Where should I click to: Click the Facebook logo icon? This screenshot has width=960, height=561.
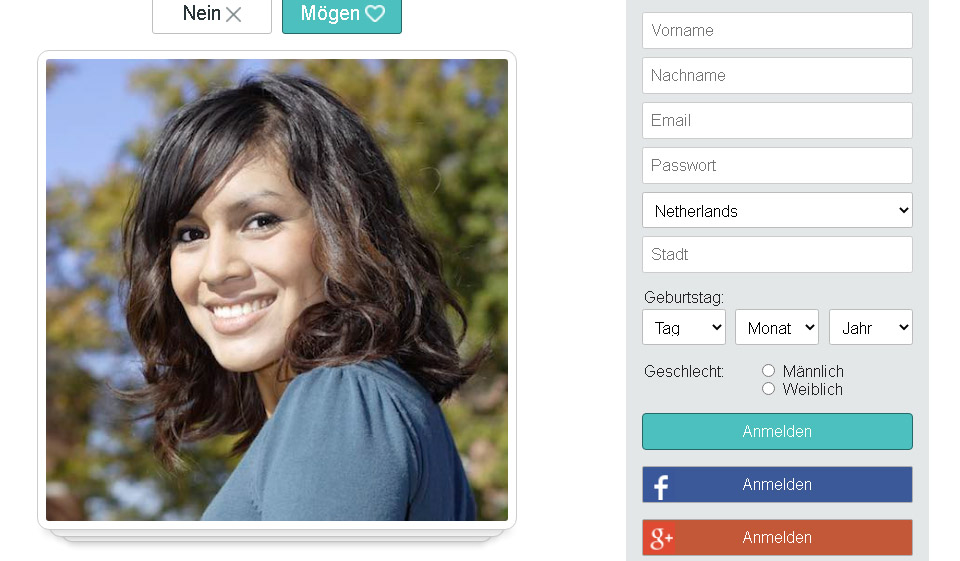coord(661,487)
